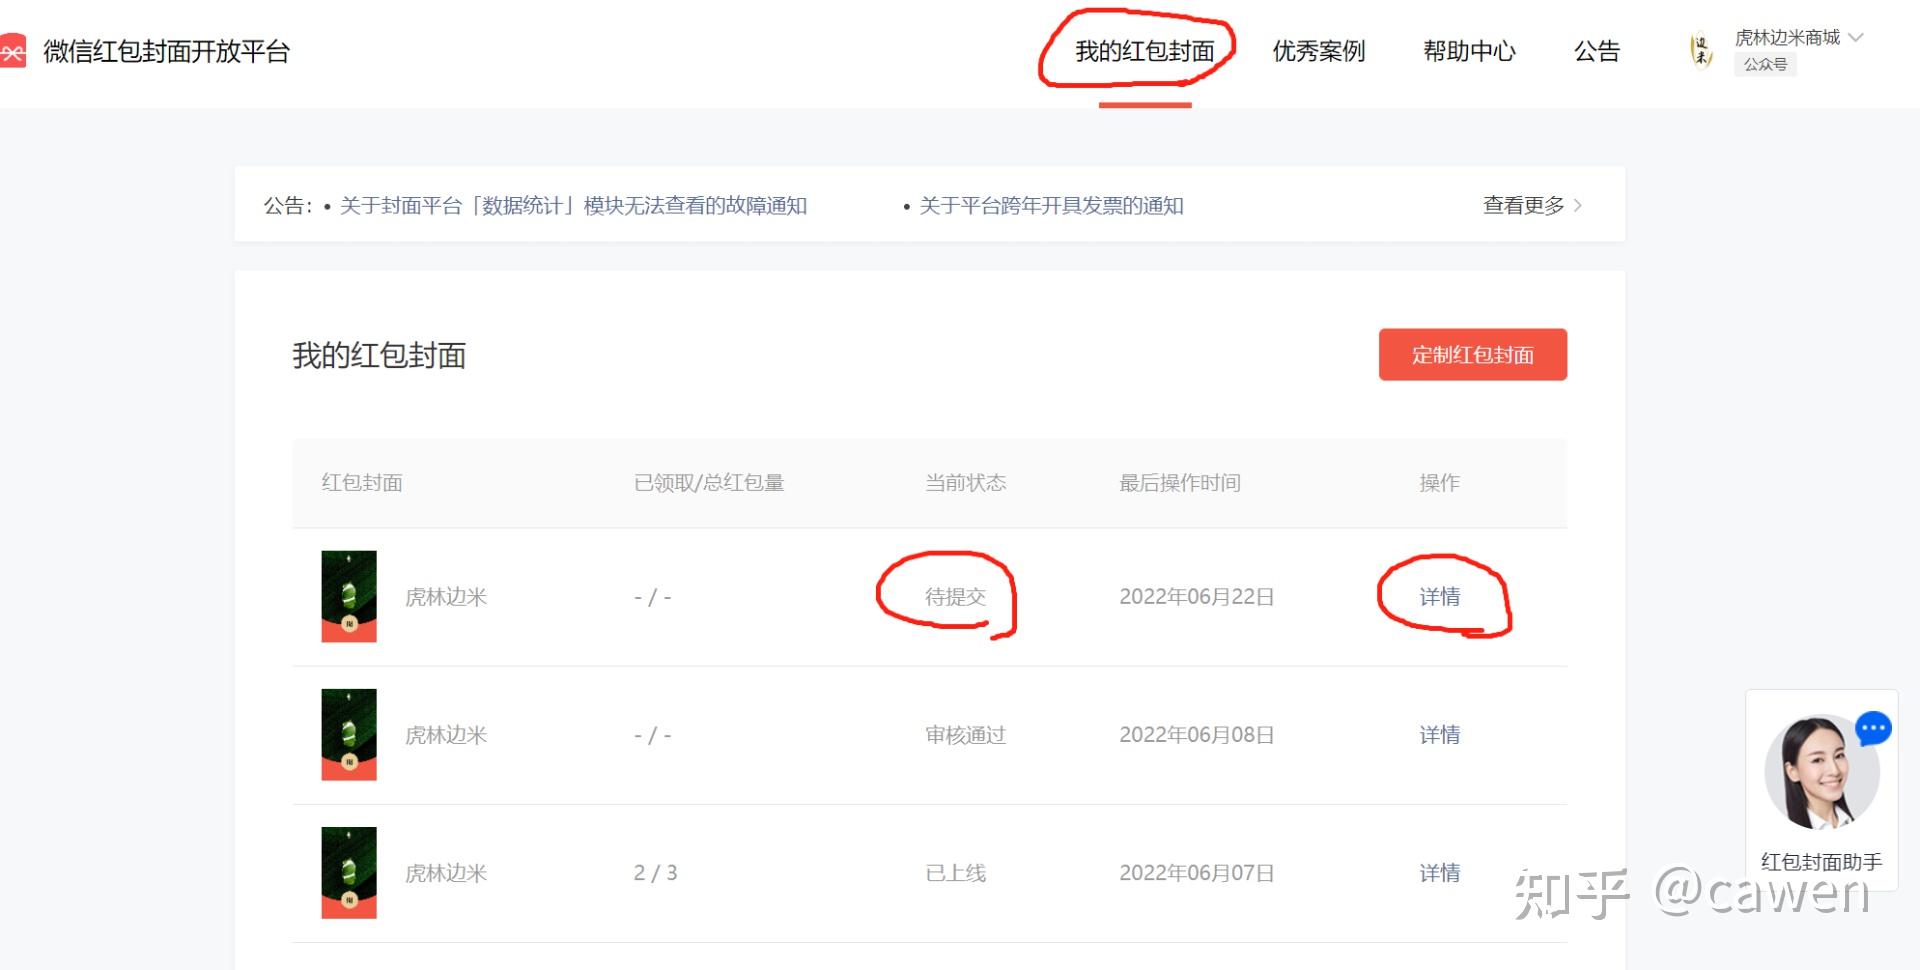
Task: Click the date 2022年06月07日
Action: click(1196, 873)
